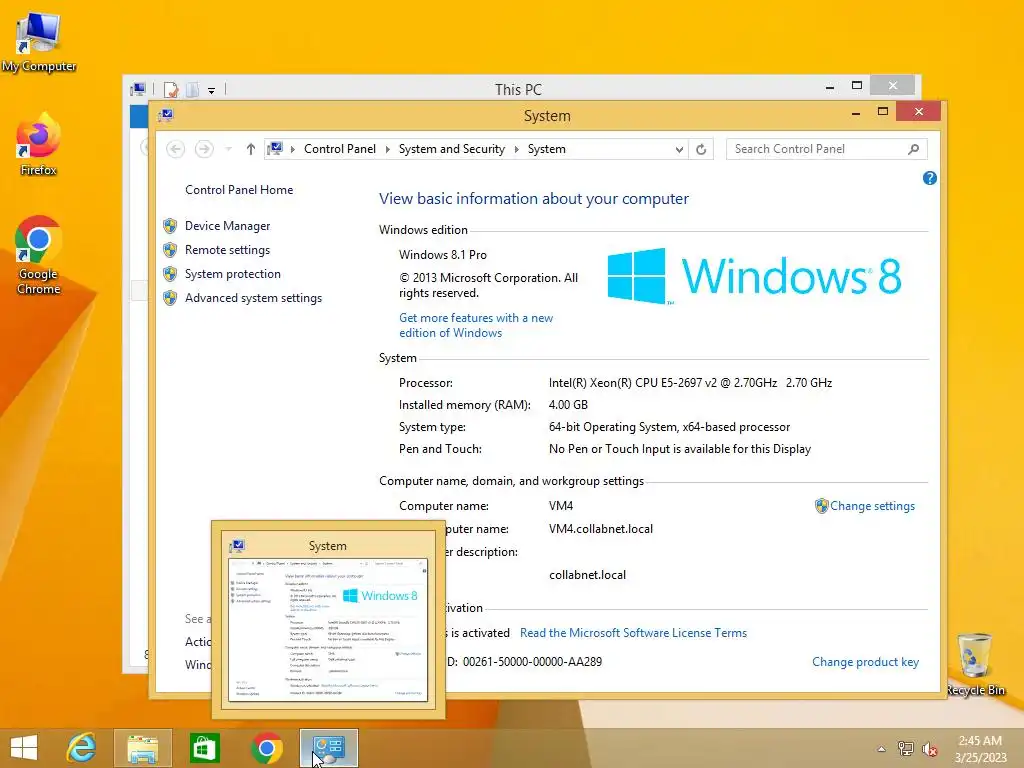Click product ID 00261-50000-00000-AA289
The image size is (1024, 768).
pyautogui.click(x=532, y=662)
